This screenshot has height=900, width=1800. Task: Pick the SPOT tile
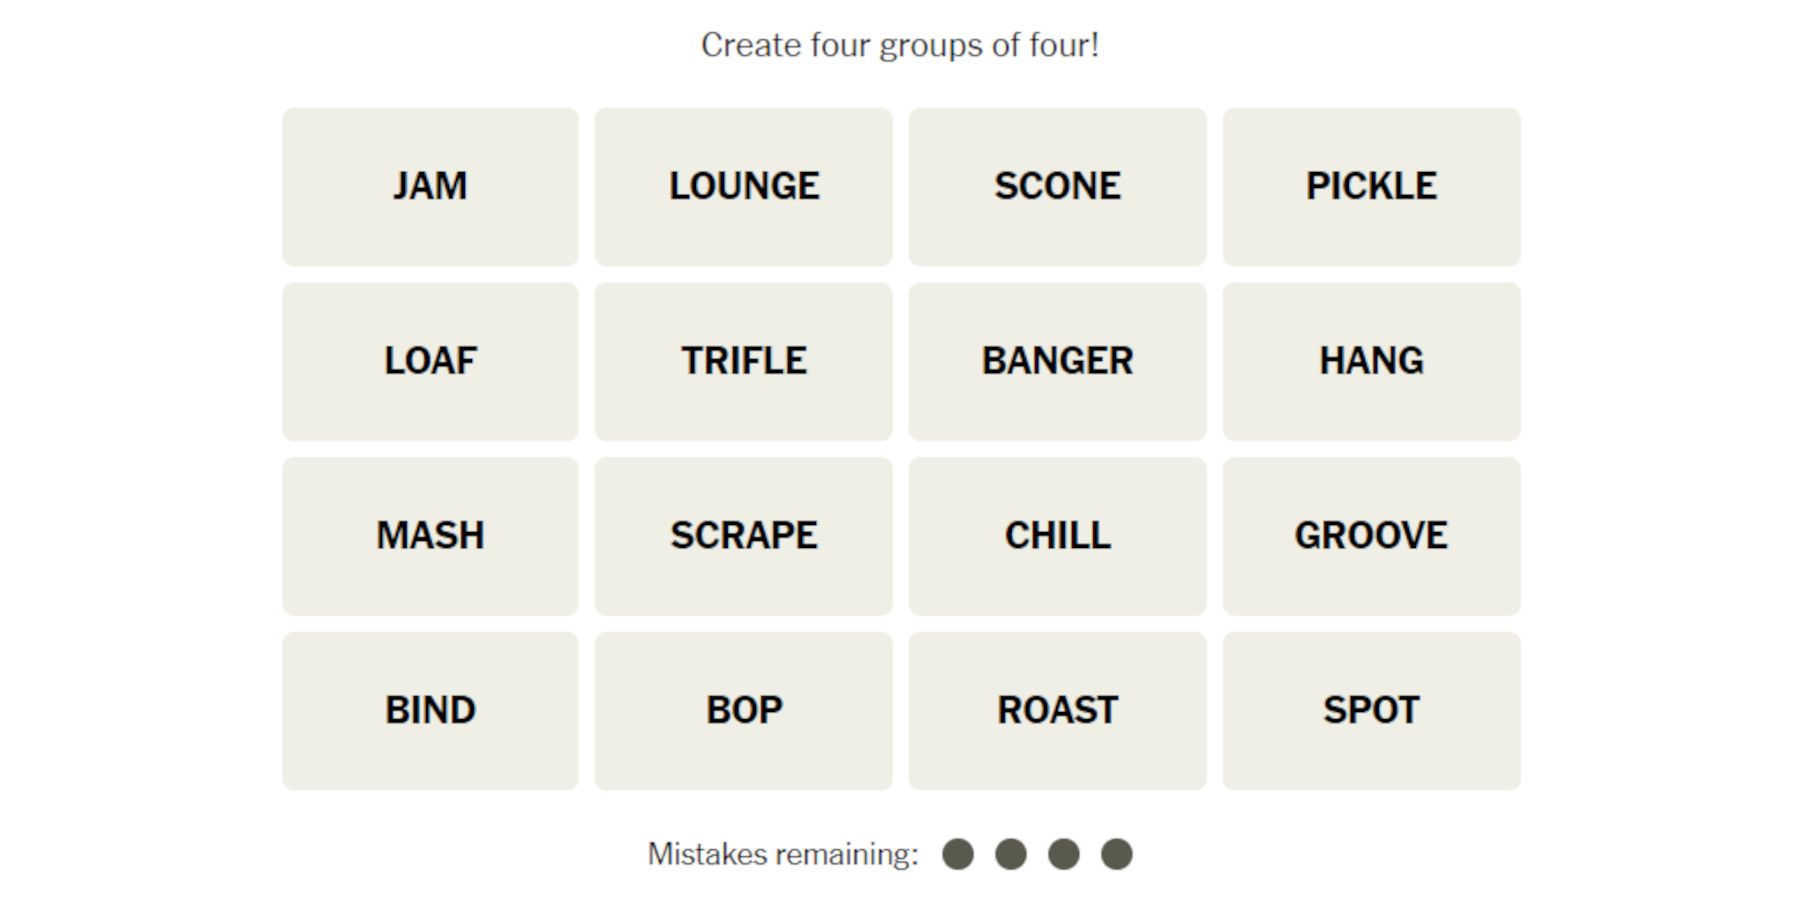[1371, 711]
